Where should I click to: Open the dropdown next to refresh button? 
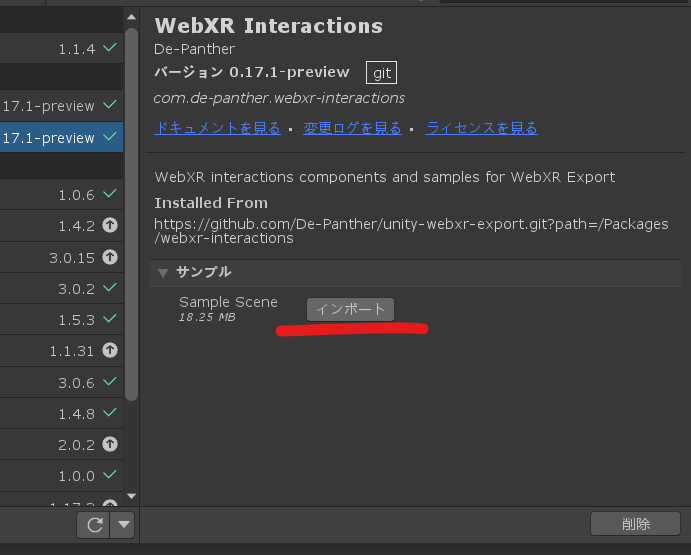click(123, 525)
